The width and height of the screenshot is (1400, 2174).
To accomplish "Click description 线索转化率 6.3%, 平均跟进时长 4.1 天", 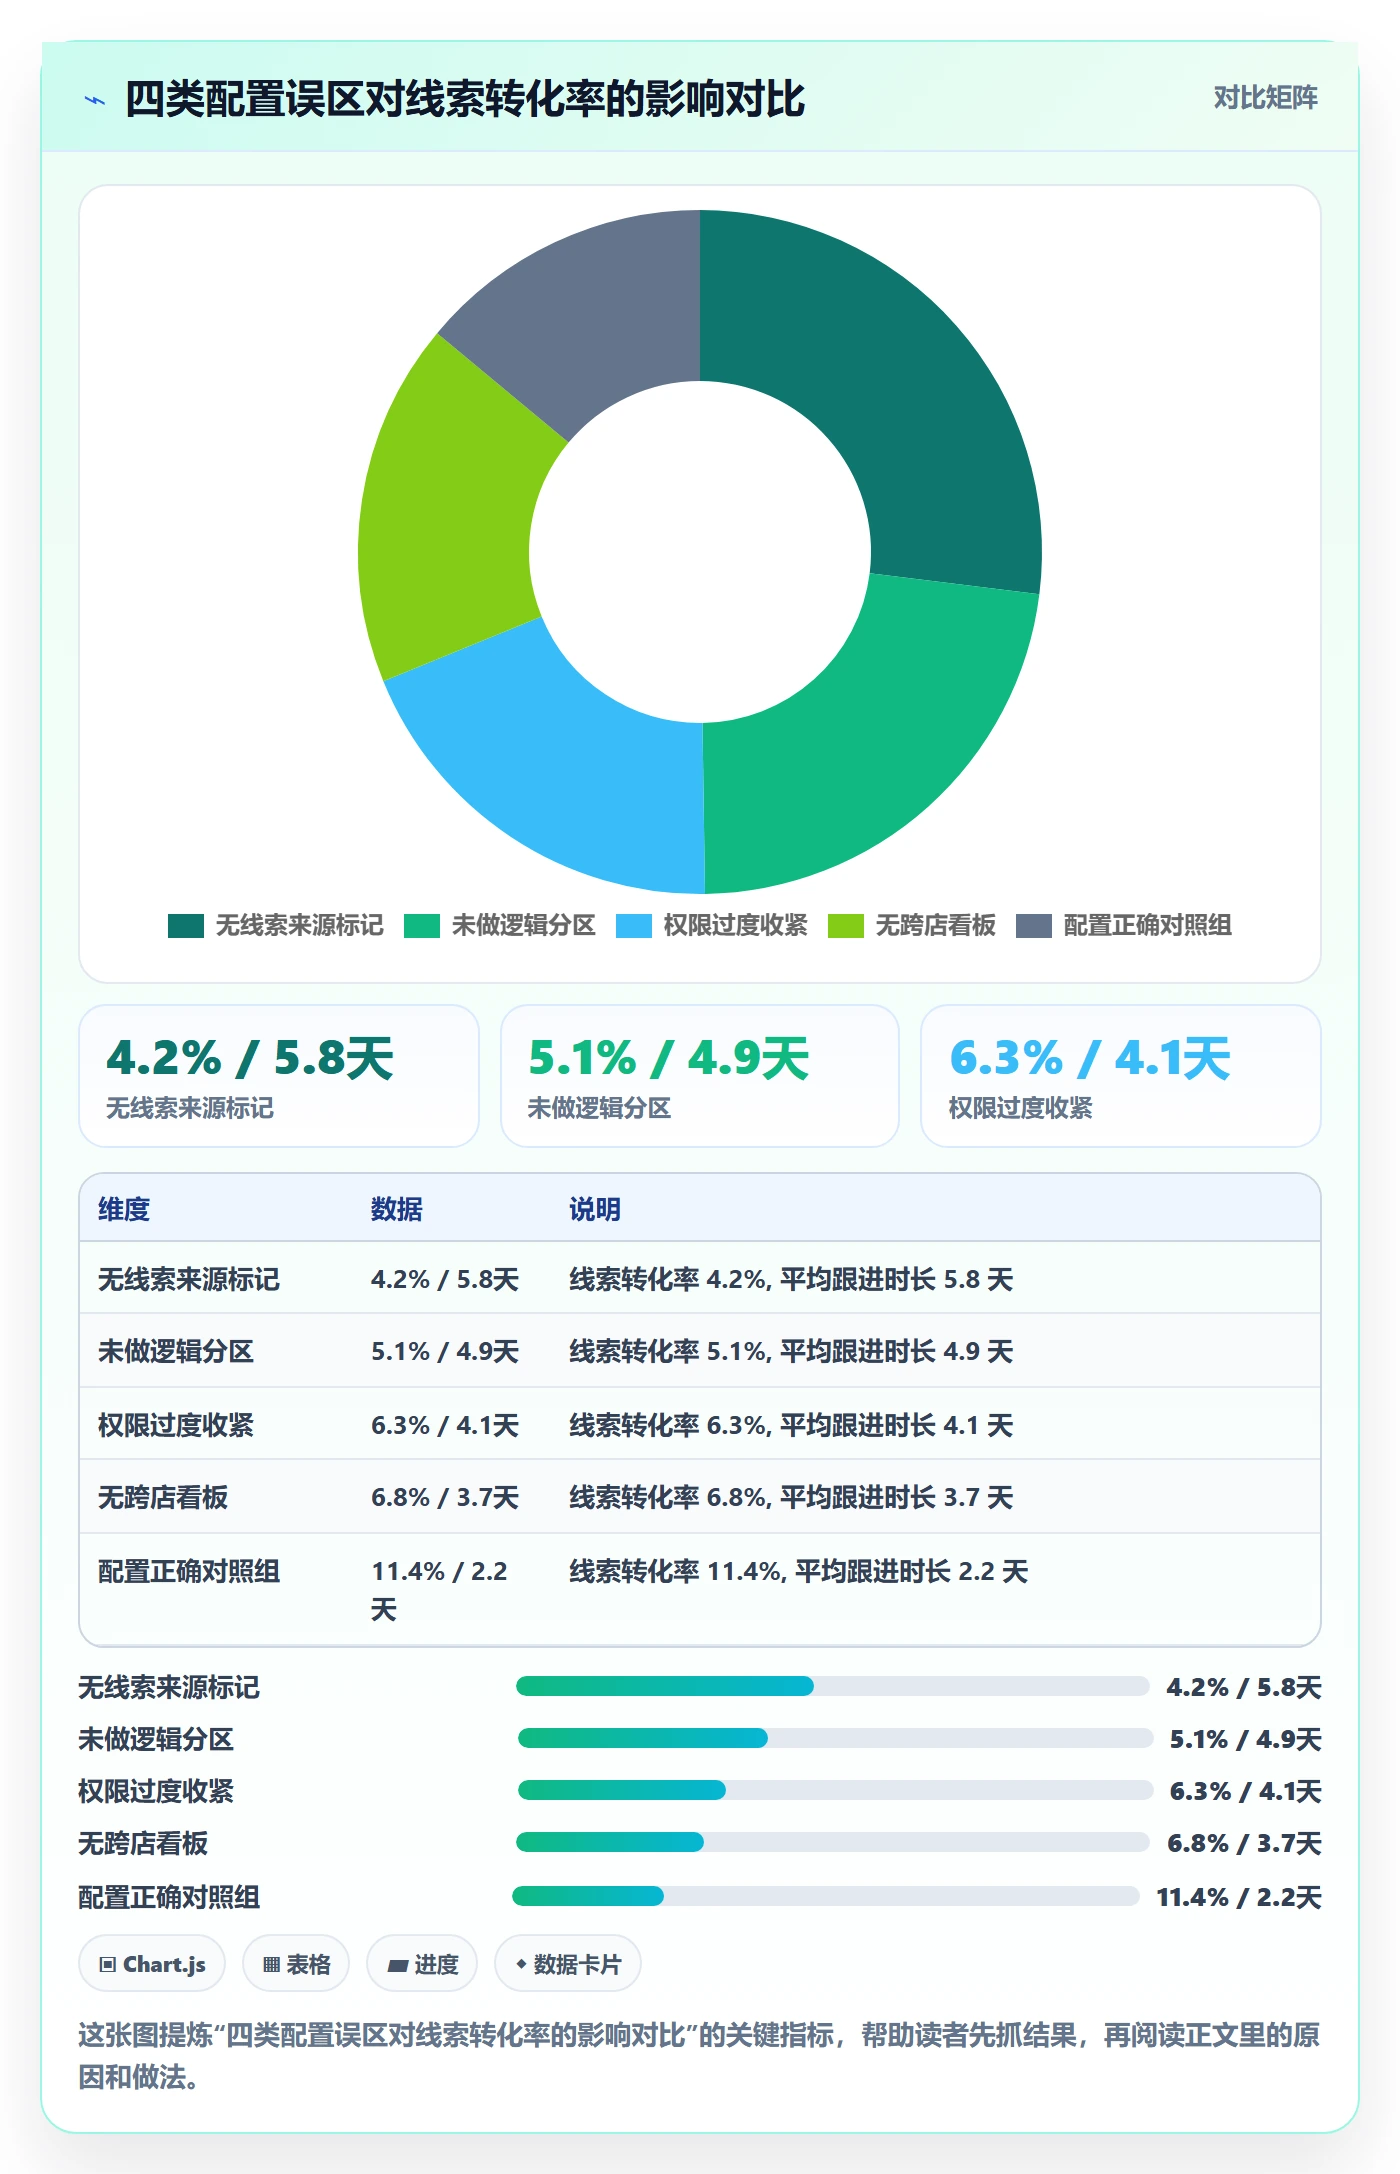I will 791,1425.
